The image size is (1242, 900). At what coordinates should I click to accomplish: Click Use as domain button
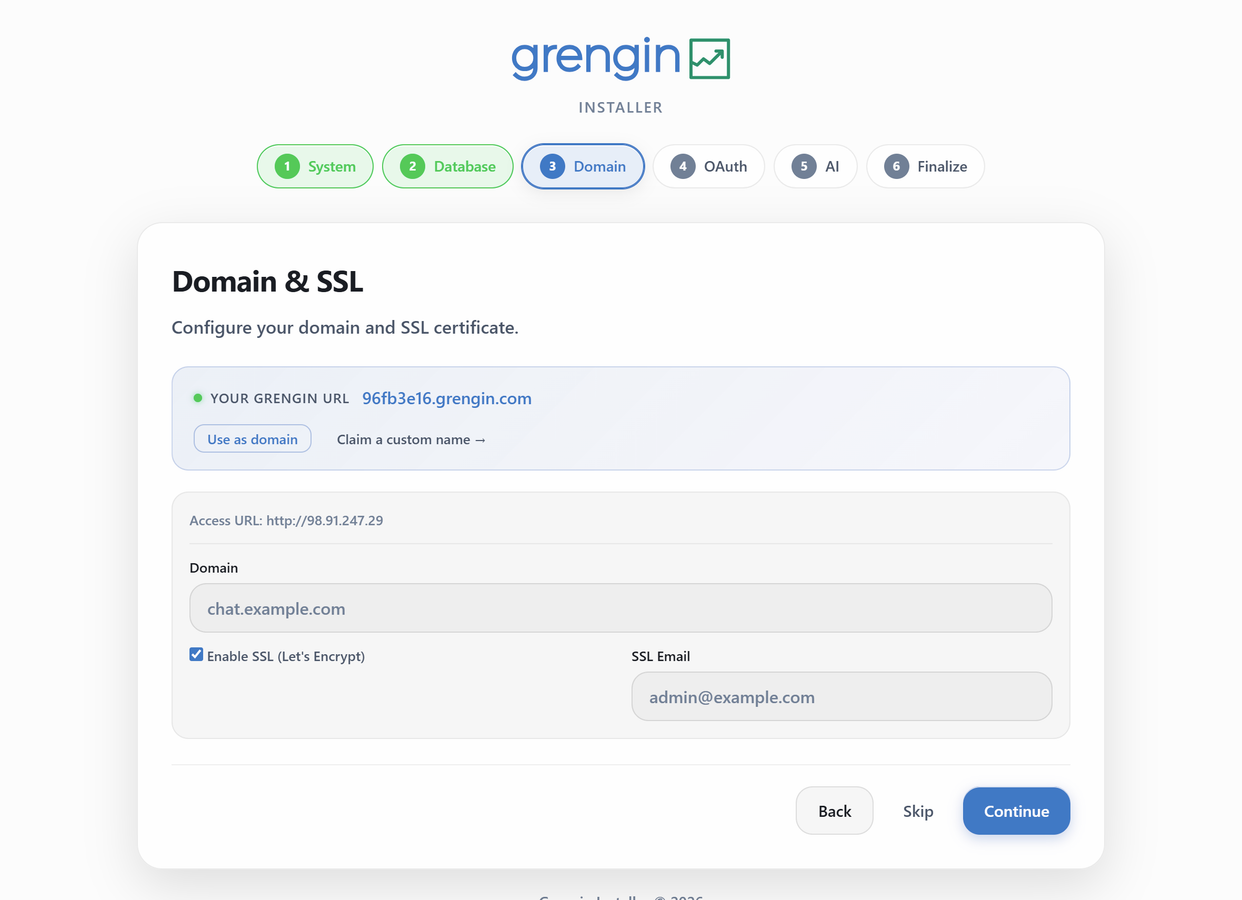click(252, 439)
